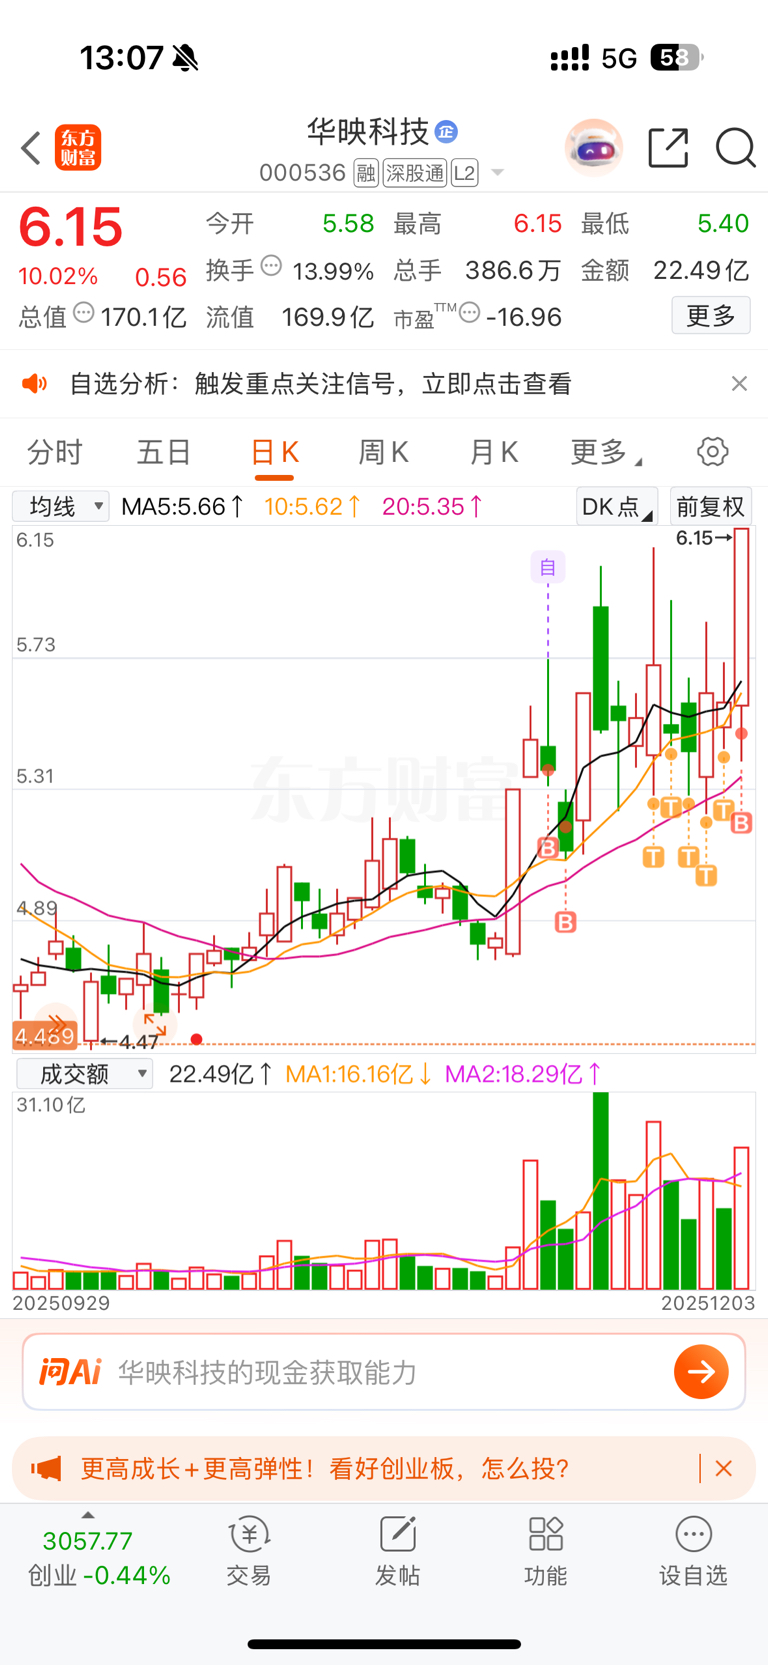The height and width of the screenshot is (1665, 769).
Task: Open the 东方财富 logo icon
Action: click(x=78, y=148)
